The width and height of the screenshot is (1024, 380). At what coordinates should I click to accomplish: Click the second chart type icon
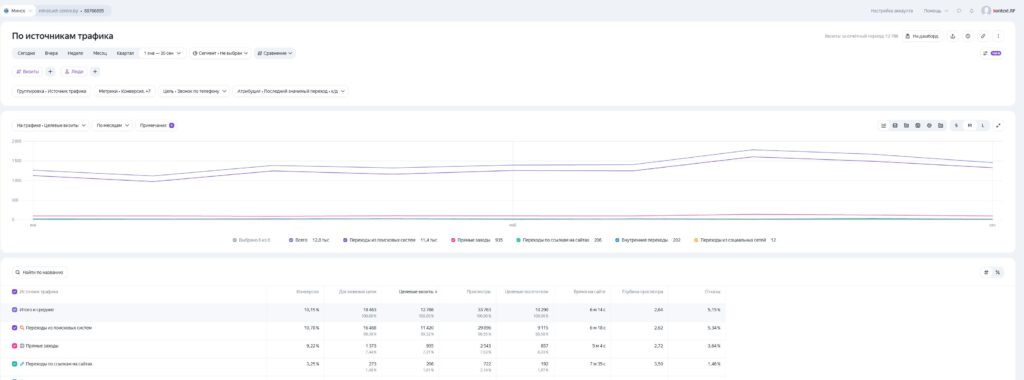coord(895,125)
